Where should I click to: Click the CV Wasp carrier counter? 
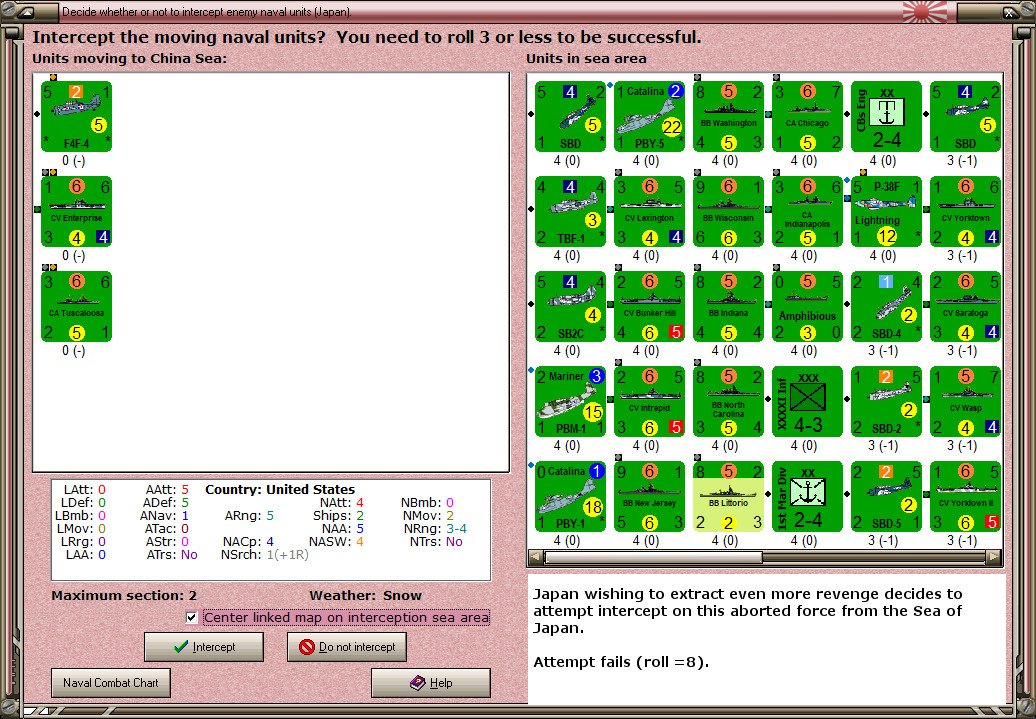tap(965, 402)
